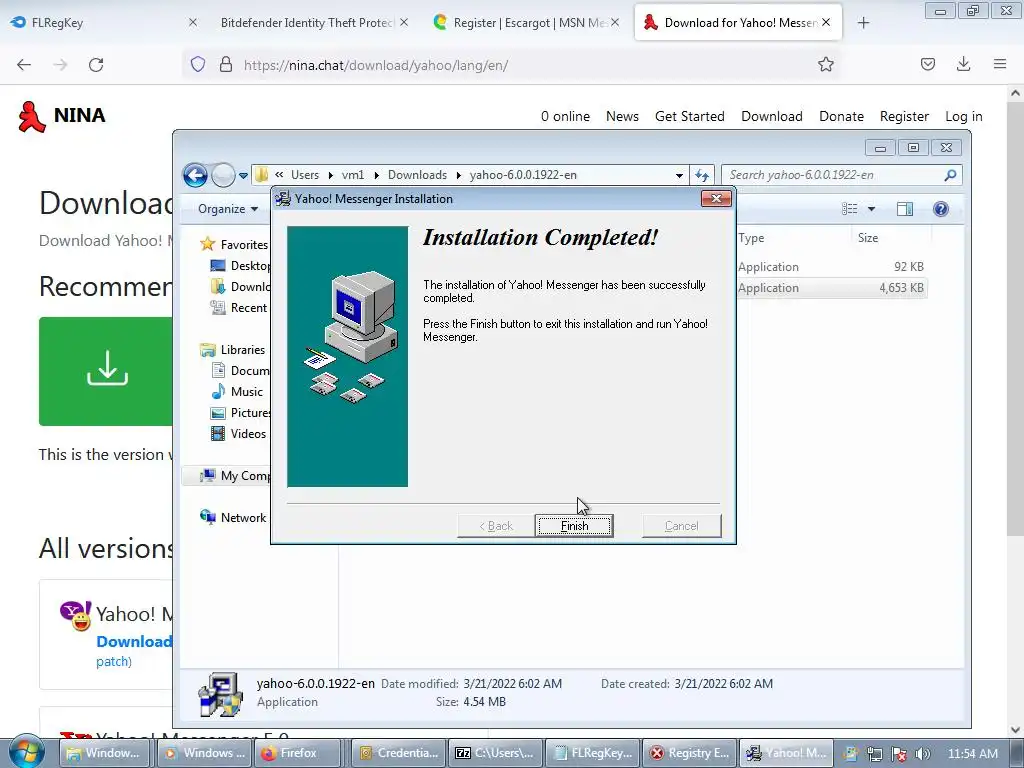
Task: Open the Credential Manager taskbar button
Action: click(399, 753)
